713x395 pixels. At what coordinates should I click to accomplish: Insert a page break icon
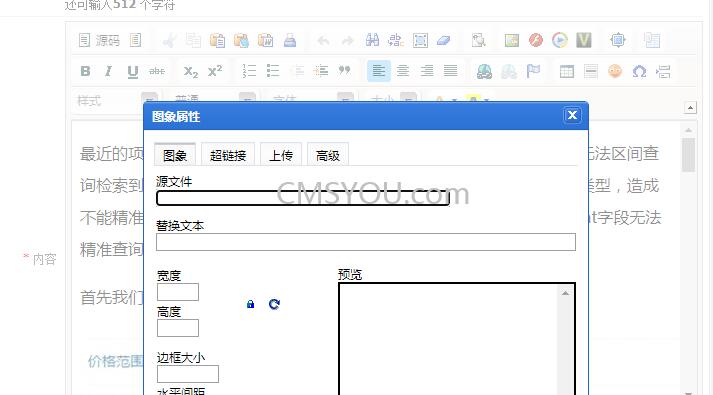tap(663, 71)
